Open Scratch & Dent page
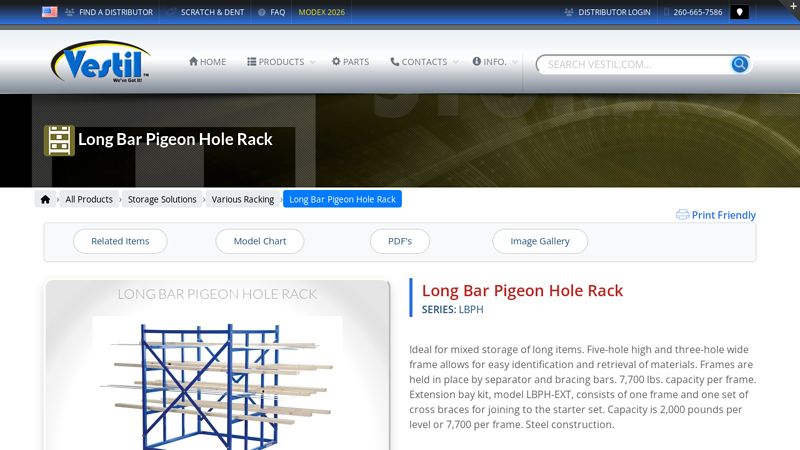 (212, 12)
